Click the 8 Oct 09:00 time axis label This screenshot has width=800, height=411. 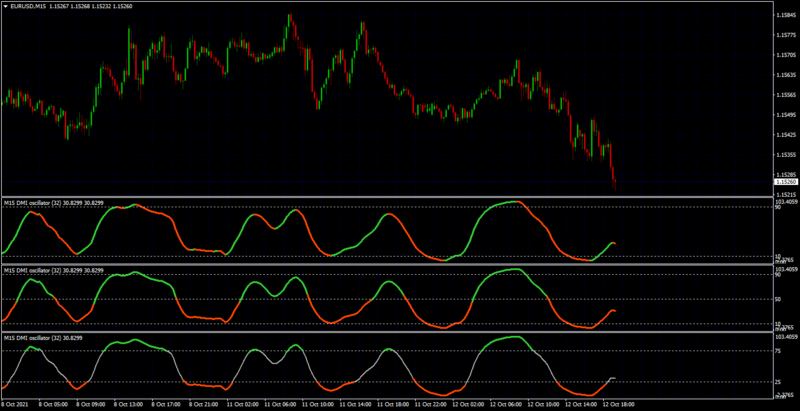click(x=92, y=404)
